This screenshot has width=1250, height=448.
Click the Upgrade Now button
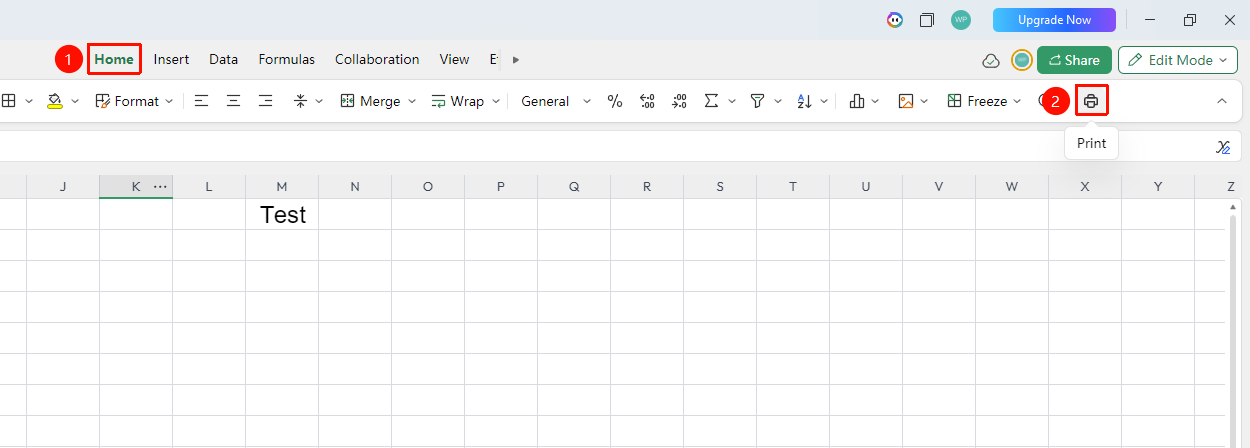click(1054, 20)
